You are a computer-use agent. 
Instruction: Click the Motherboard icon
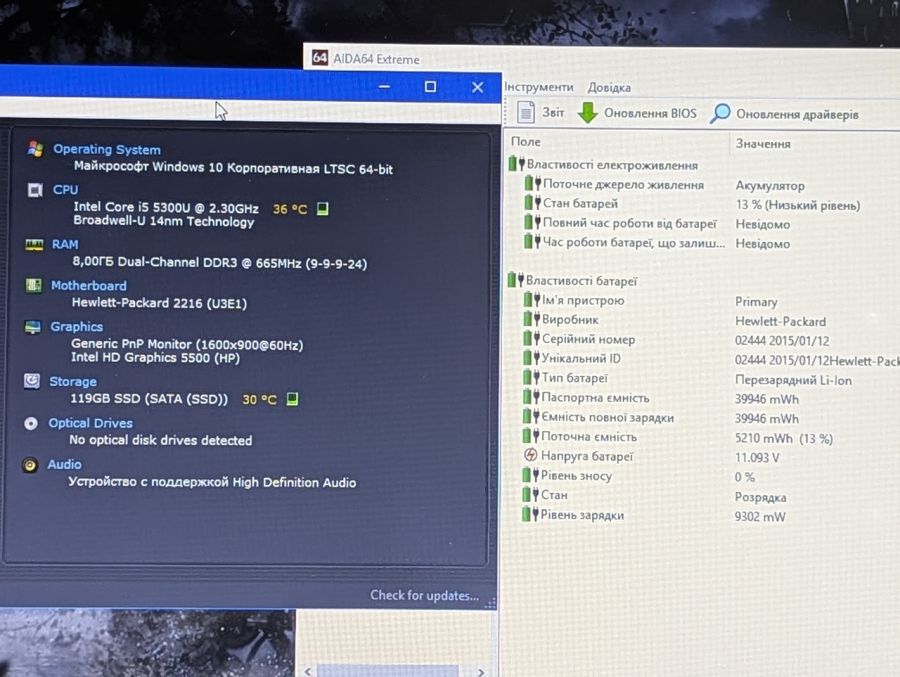coord(33,285)
